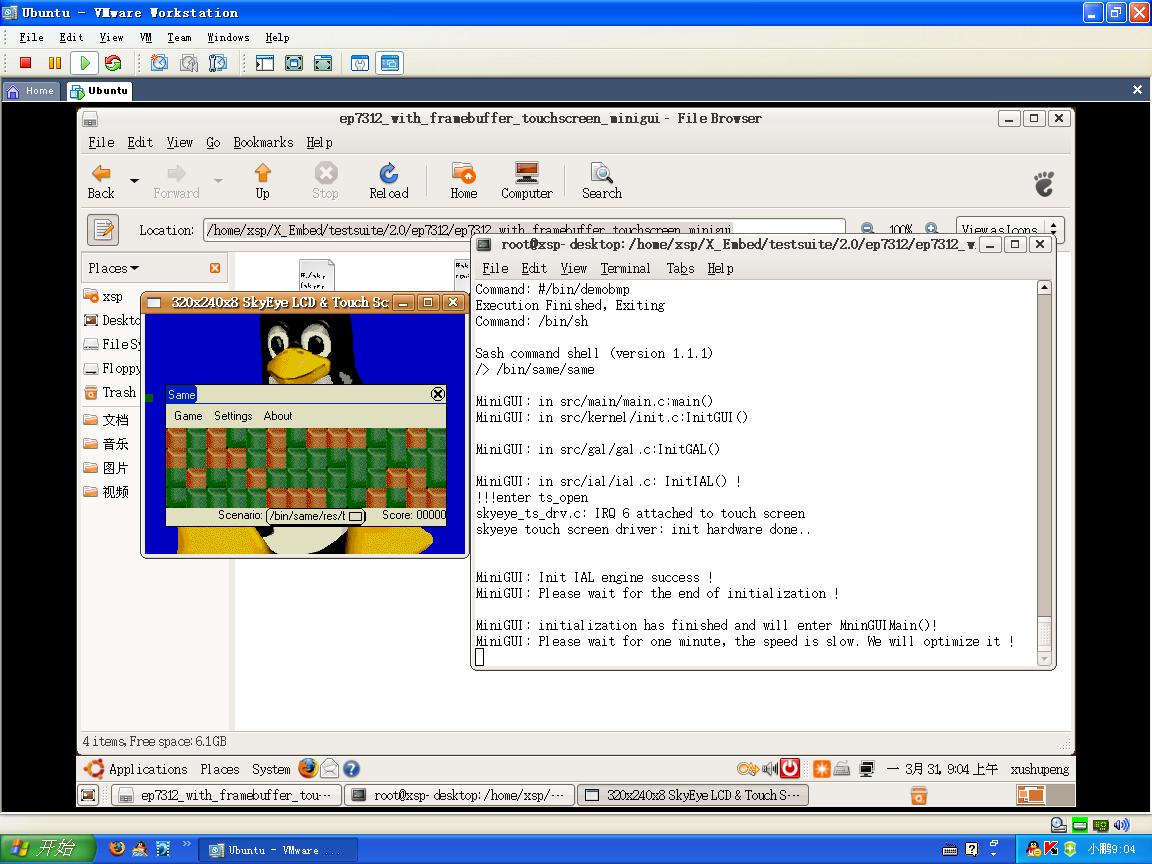The width and height of the screenshot is (1152, 864).
Task: Show or hide VMware sidebar icon
Action: tap(264, 63)
